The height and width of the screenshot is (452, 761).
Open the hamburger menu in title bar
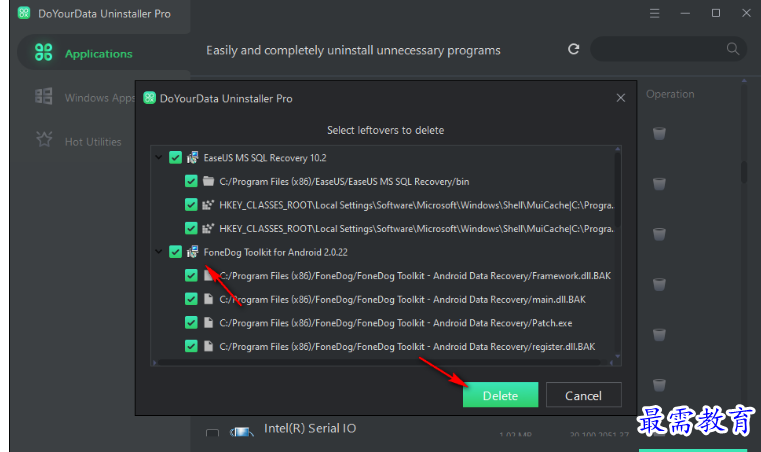pos(655,14)
